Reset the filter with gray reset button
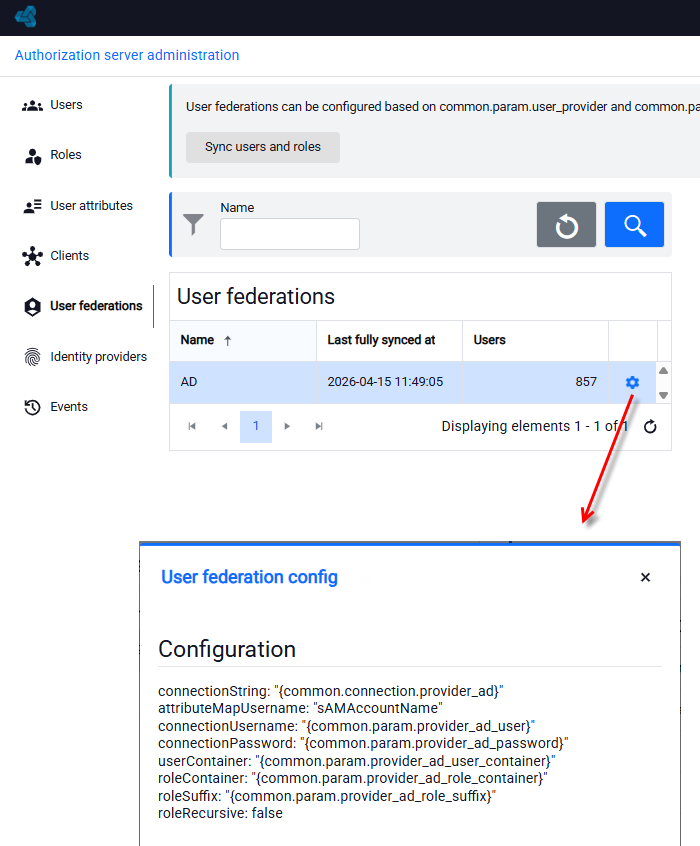This screenshot has height=846, width=700. 566,224
